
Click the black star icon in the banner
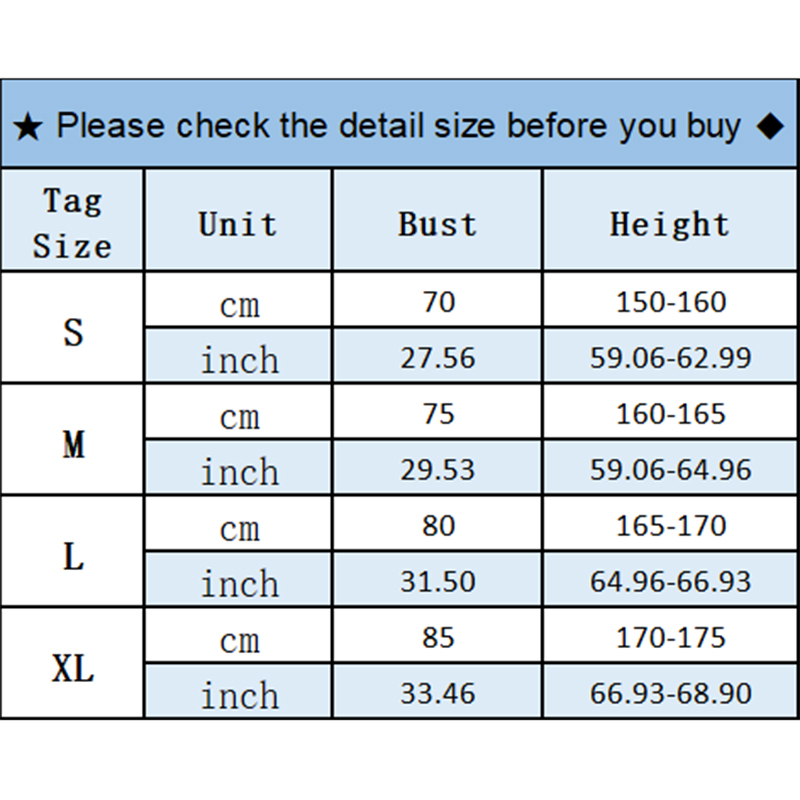click(29, 128)
